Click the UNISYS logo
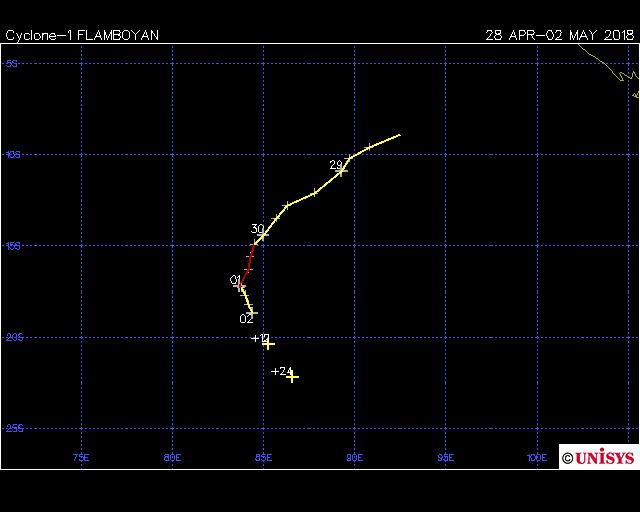 pos(598,458)
